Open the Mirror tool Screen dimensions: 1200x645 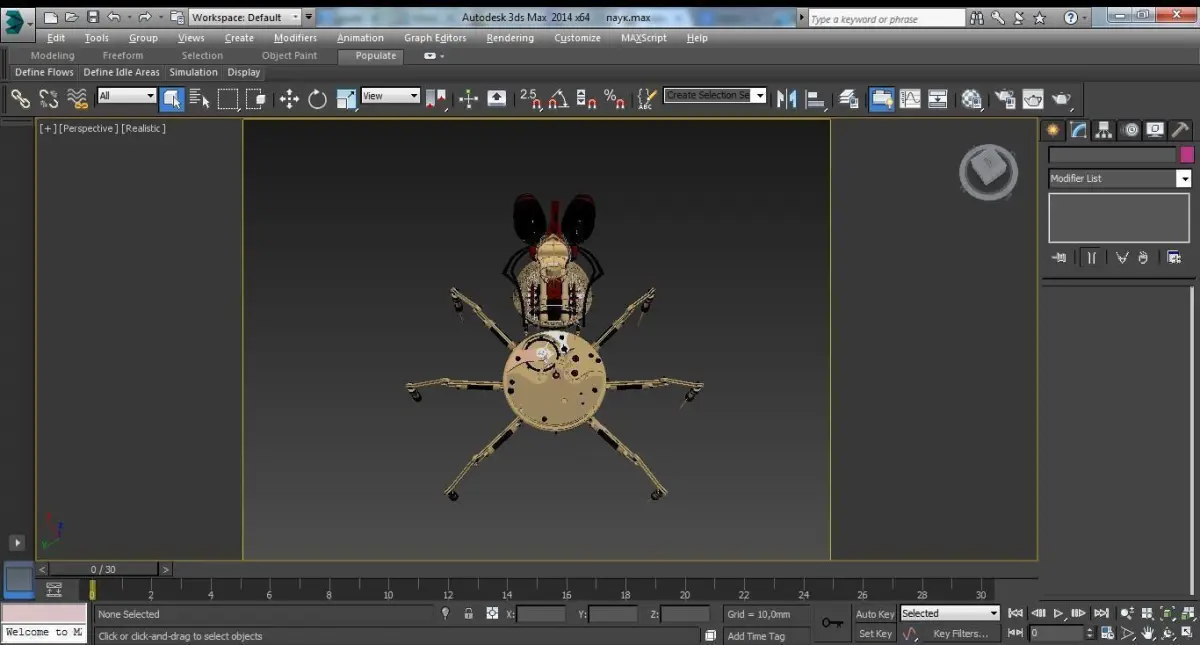(787, 98)
